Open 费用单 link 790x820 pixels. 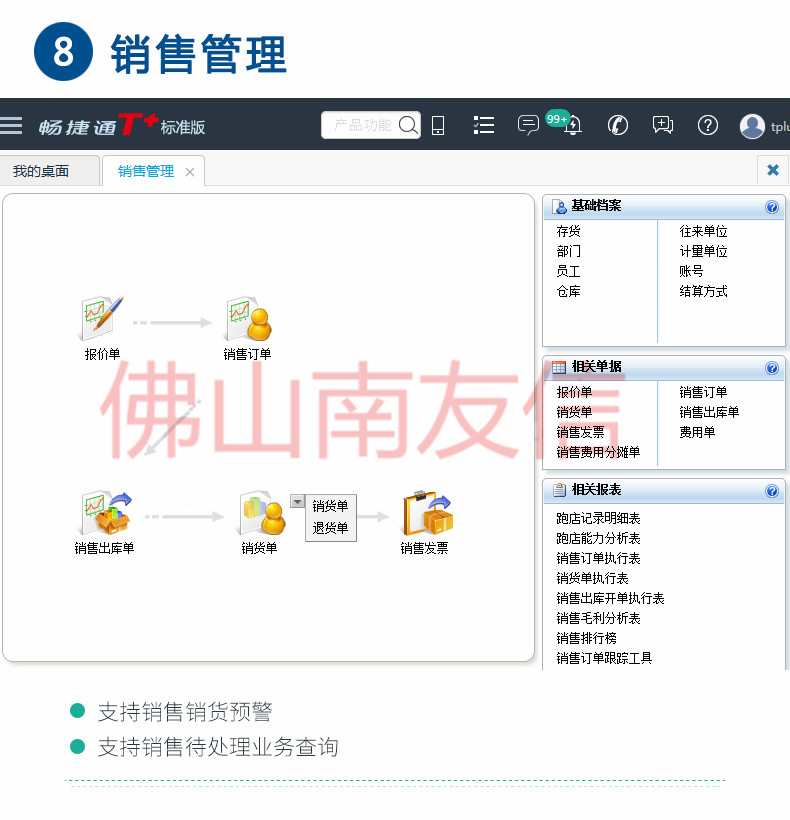(697, 432)
